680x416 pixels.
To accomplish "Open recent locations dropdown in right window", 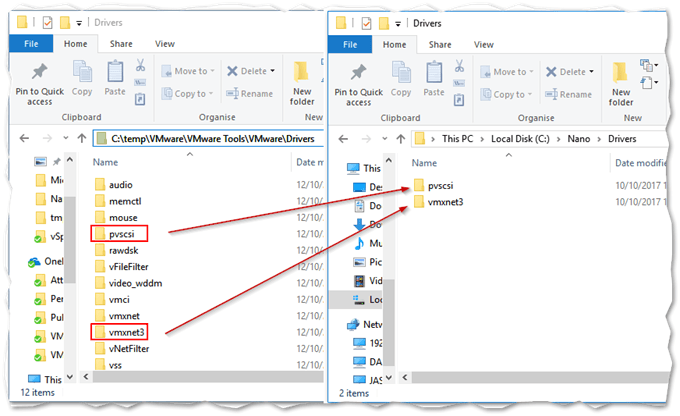I will pyautogui.click(x=385, y=139).
